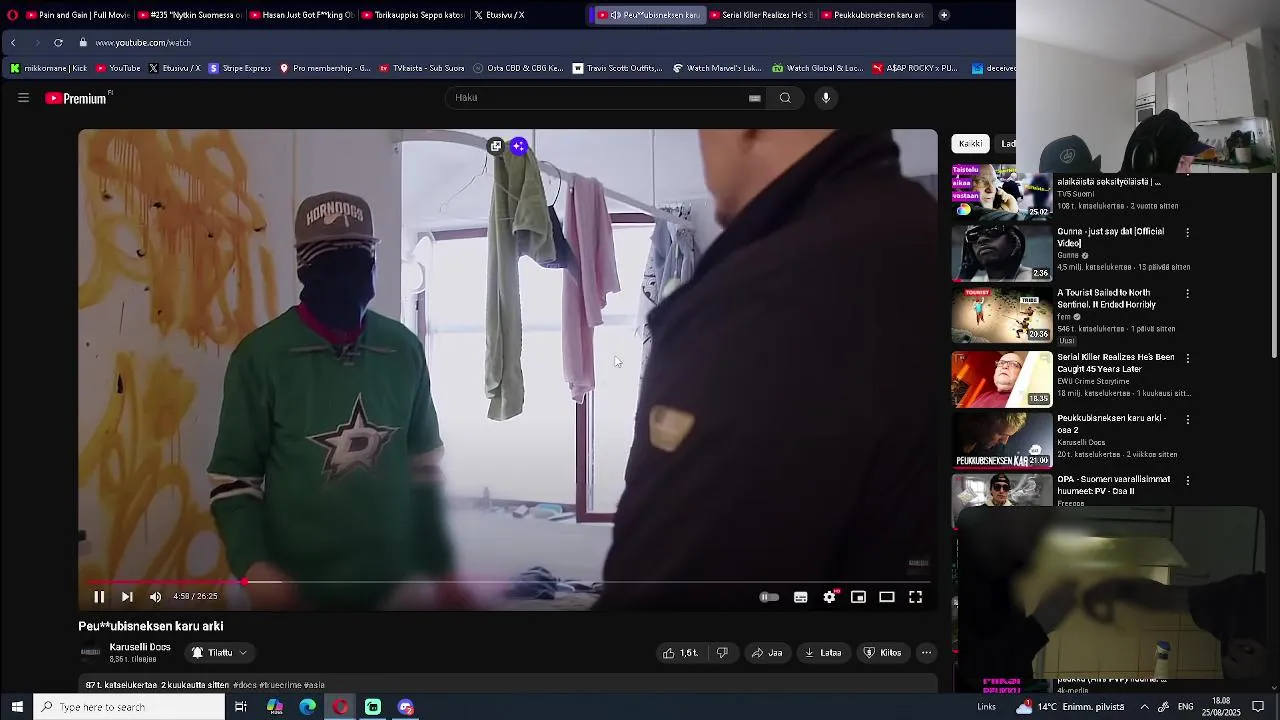Toggle theater mode icon

pyautogui.click(x=887, y=597)
